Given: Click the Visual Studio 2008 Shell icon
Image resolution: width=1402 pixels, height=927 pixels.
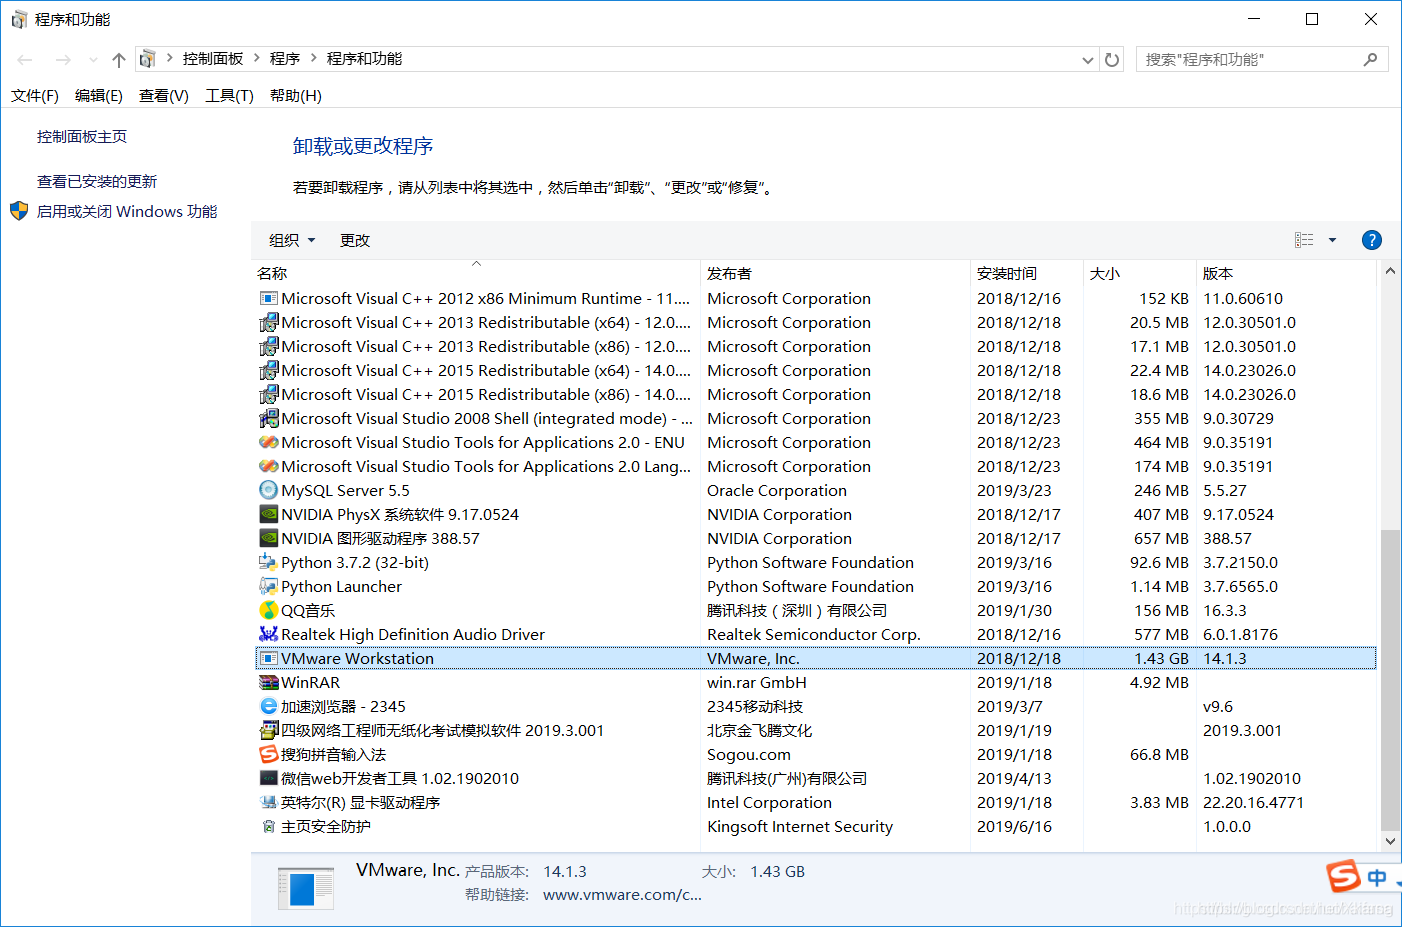Looking at the screenshot, I should 268,418.
